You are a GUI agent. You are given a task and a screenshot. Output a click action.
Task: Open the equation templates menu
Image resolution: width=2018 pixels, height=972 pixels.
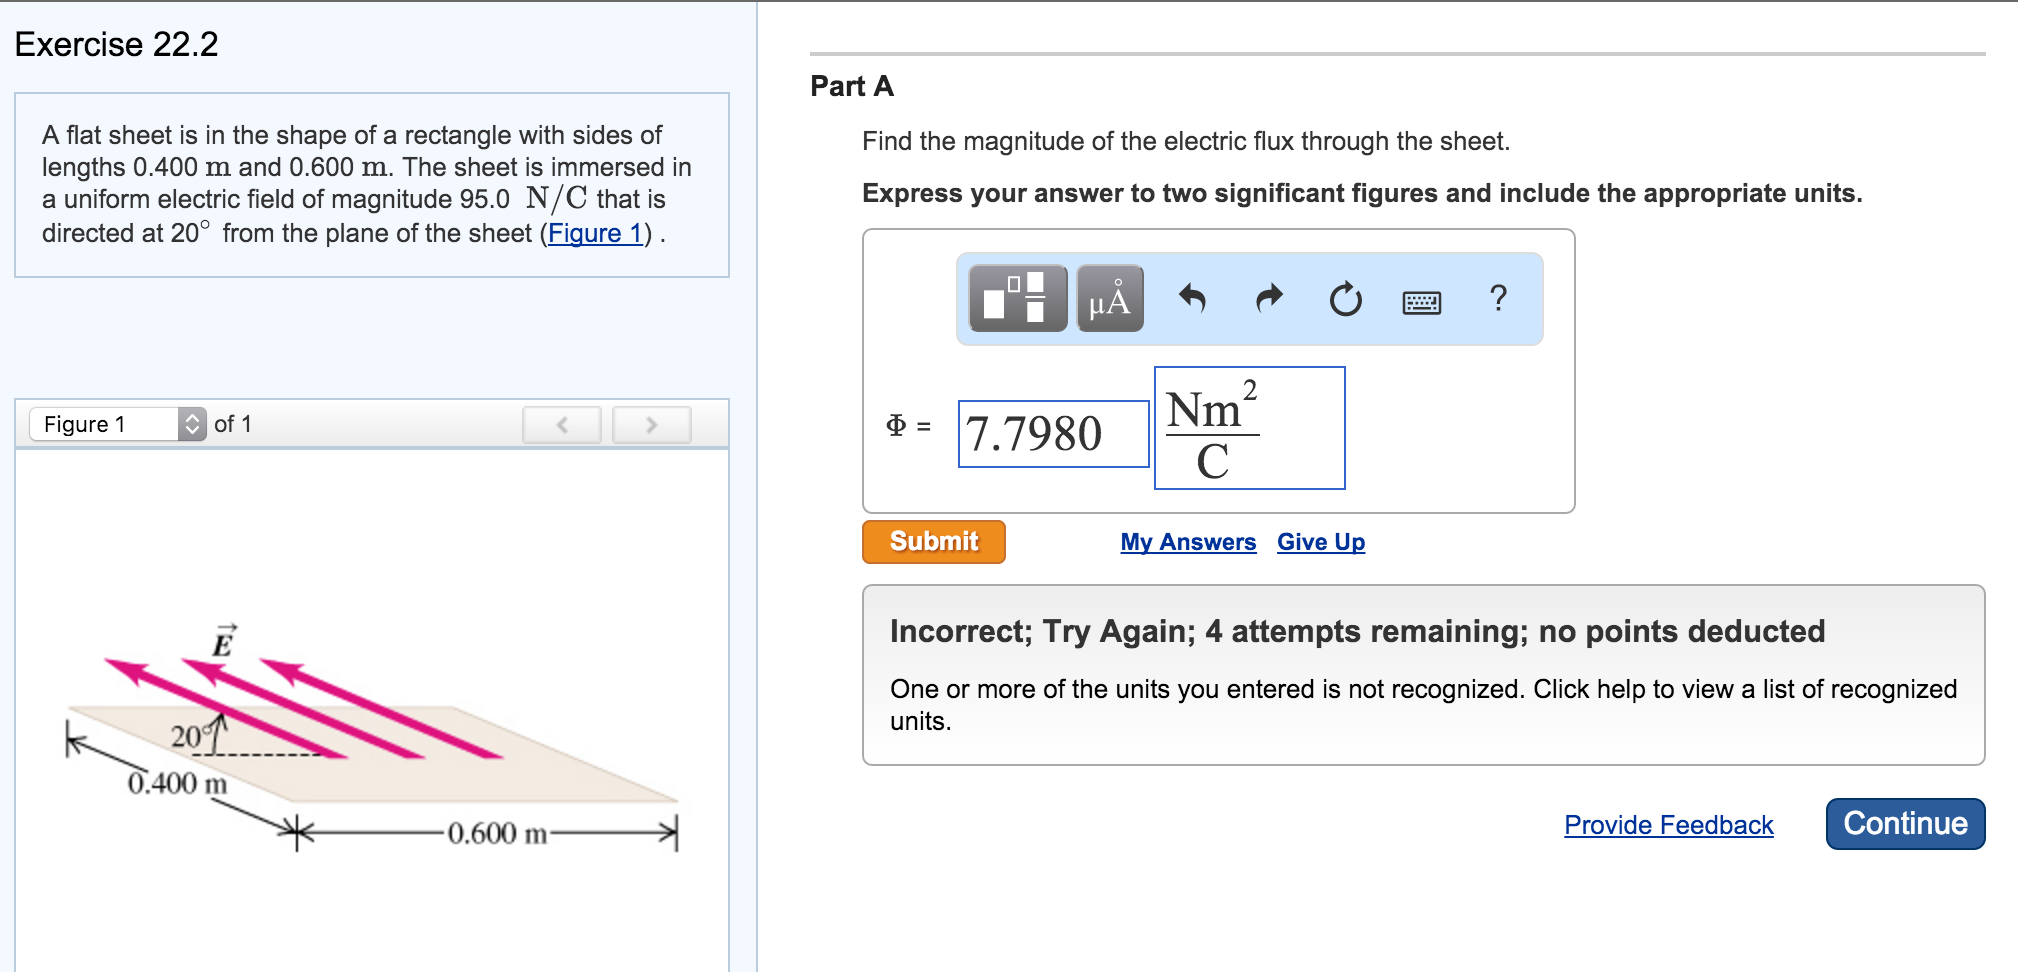pos(1016,299)
